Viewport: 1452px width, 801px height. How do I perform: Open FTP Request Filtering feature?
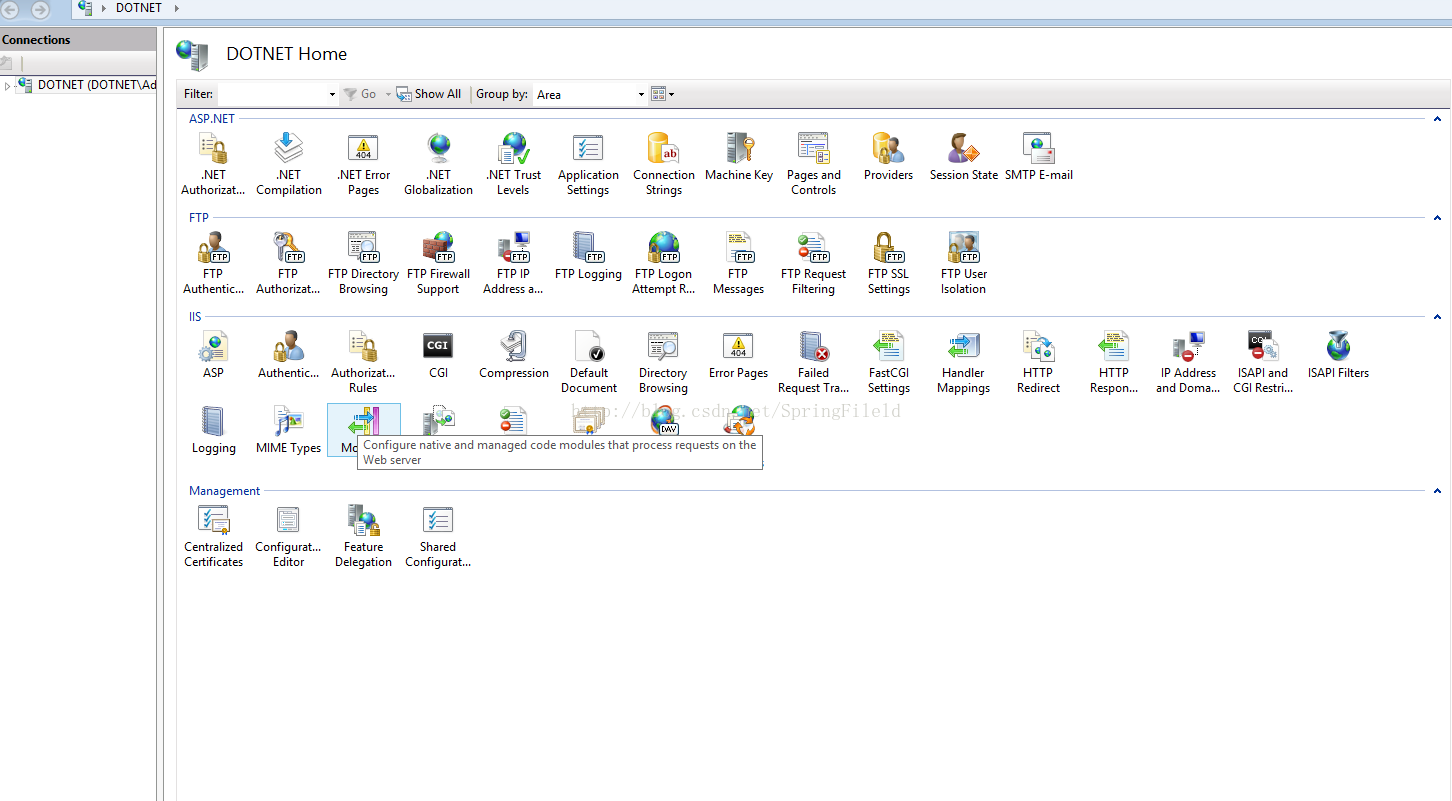point(813,264)
